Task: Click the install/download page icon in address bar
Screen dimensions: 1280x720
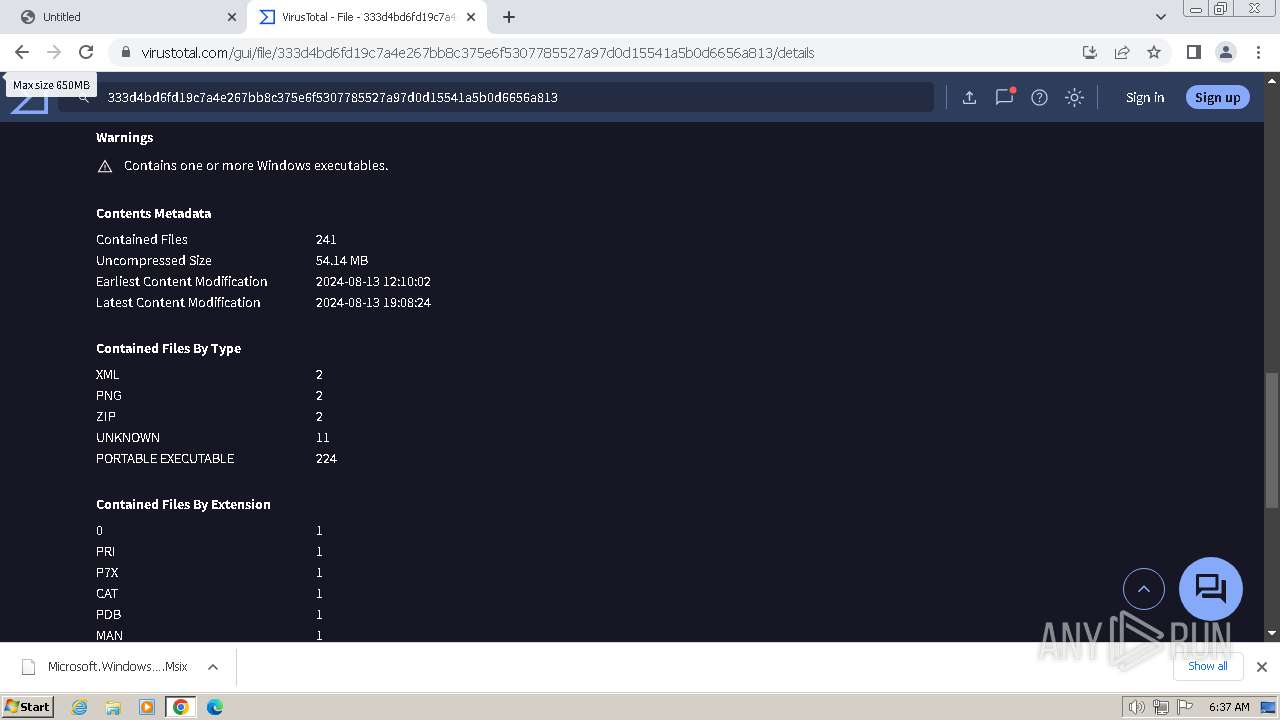Action: (x=1090, y=52)
